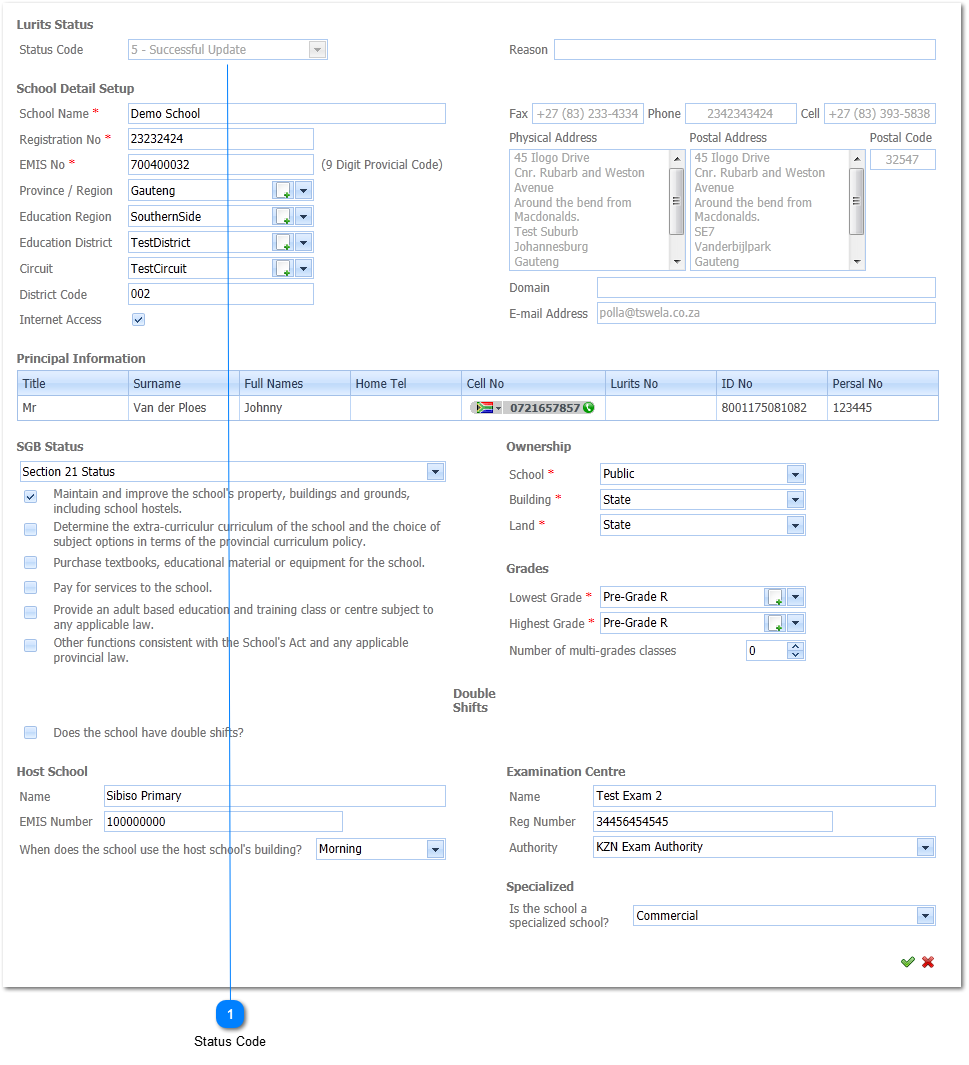Image resolution: width=969 pixels, height=1065 pixels.
Task: Click the Registration No input field
Action: (221, 139)
